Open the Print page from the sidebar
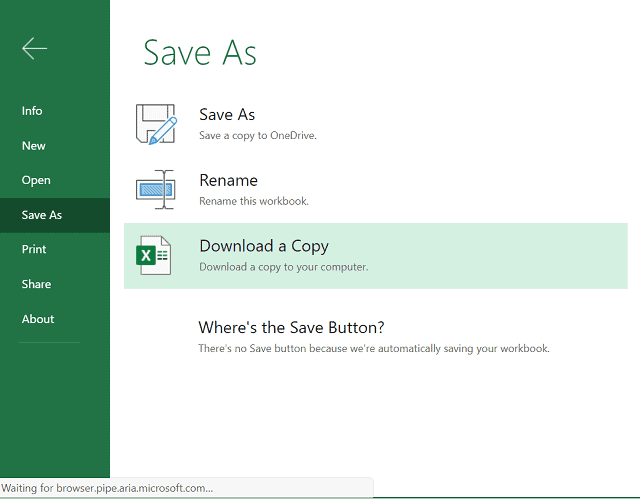Viewport: 640px width, 500px height. pos(34,249)
